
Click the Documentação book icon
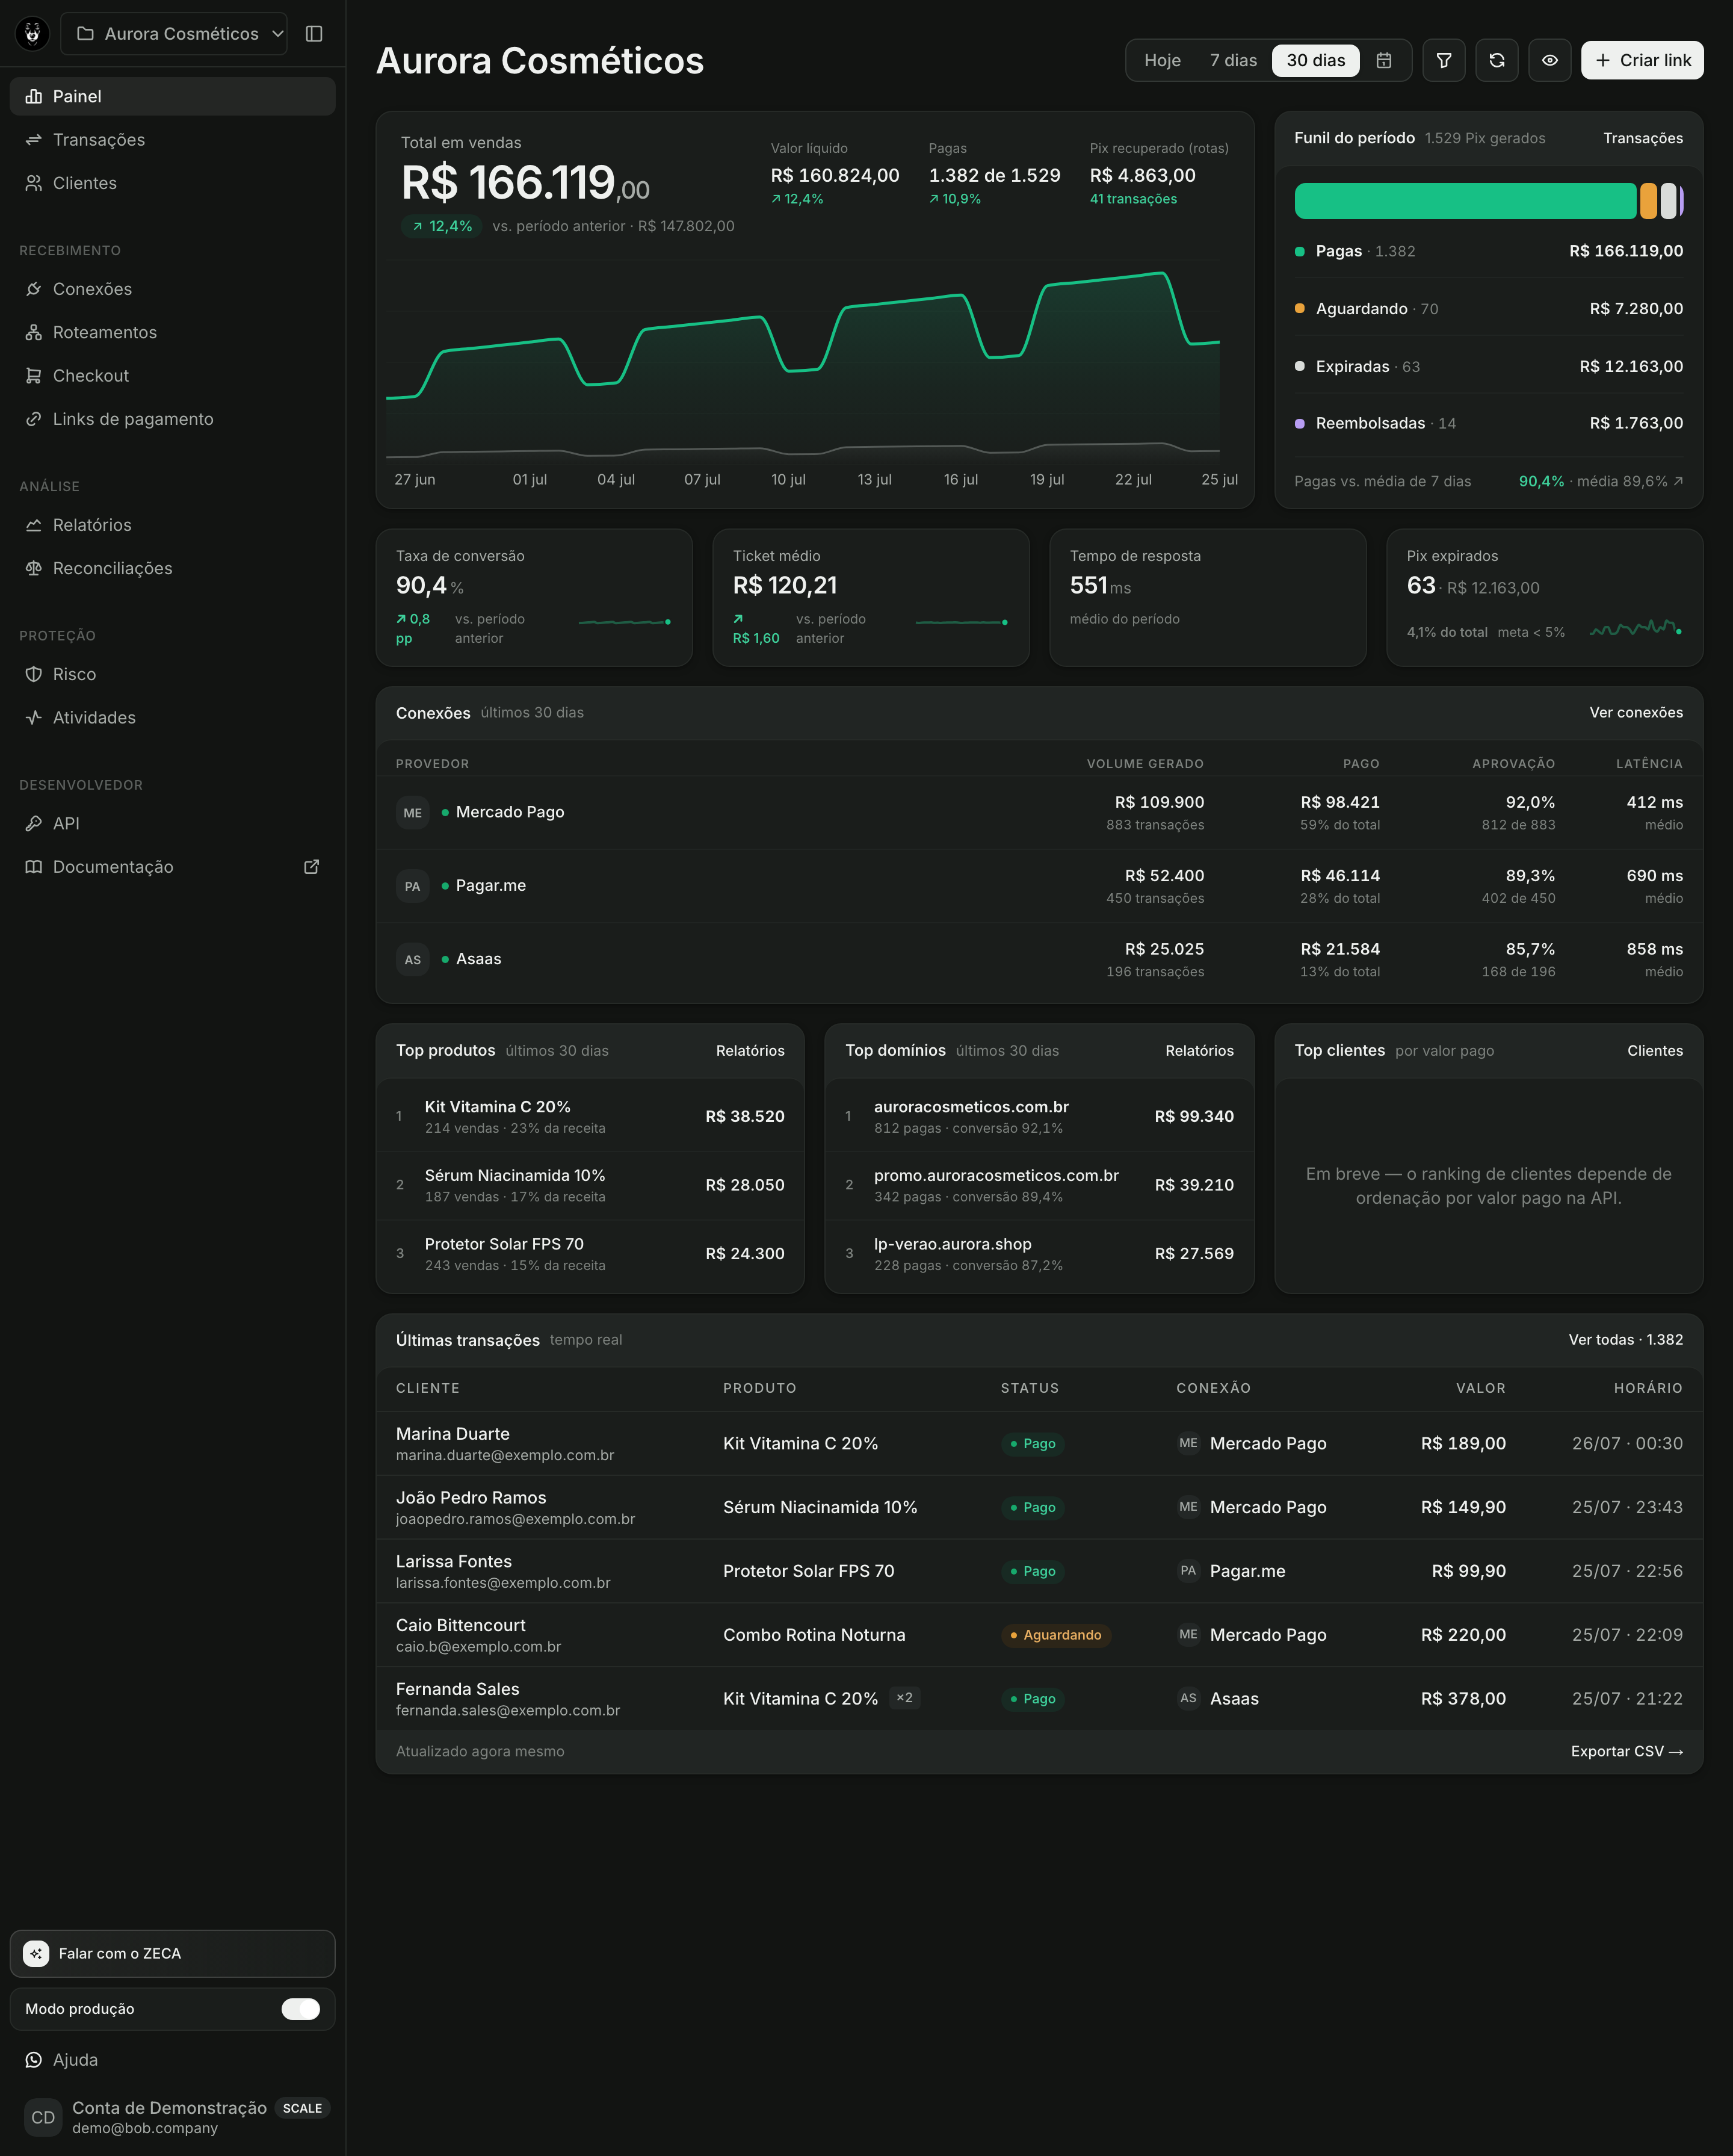click(34, 867)
